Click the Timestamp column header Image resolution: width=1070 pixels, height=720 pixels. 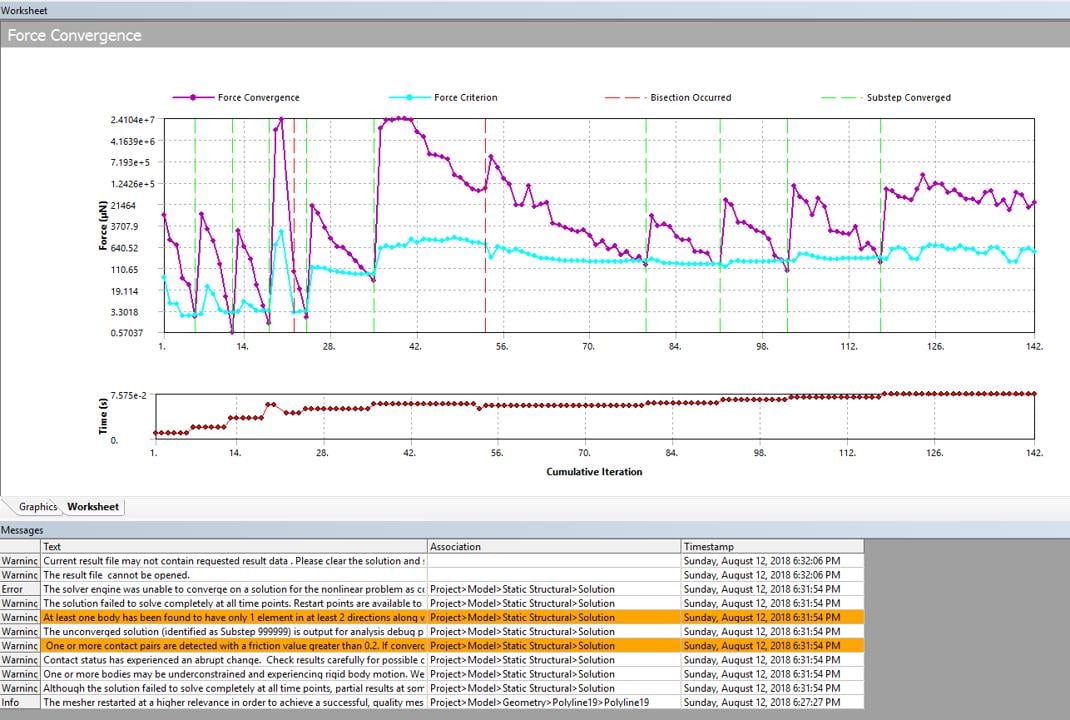[771, 547]
